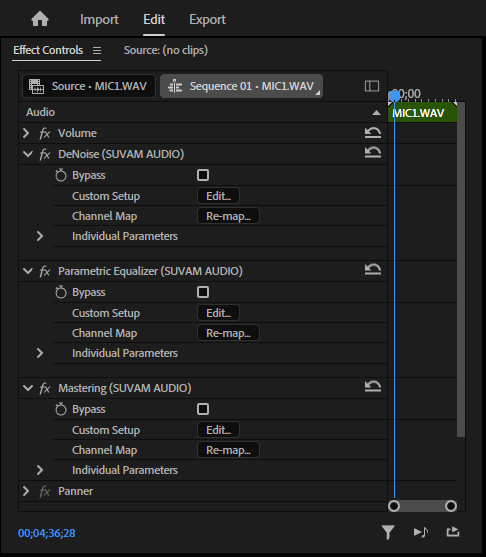Open the Effect Controls panel menu icon

point(97,50)
